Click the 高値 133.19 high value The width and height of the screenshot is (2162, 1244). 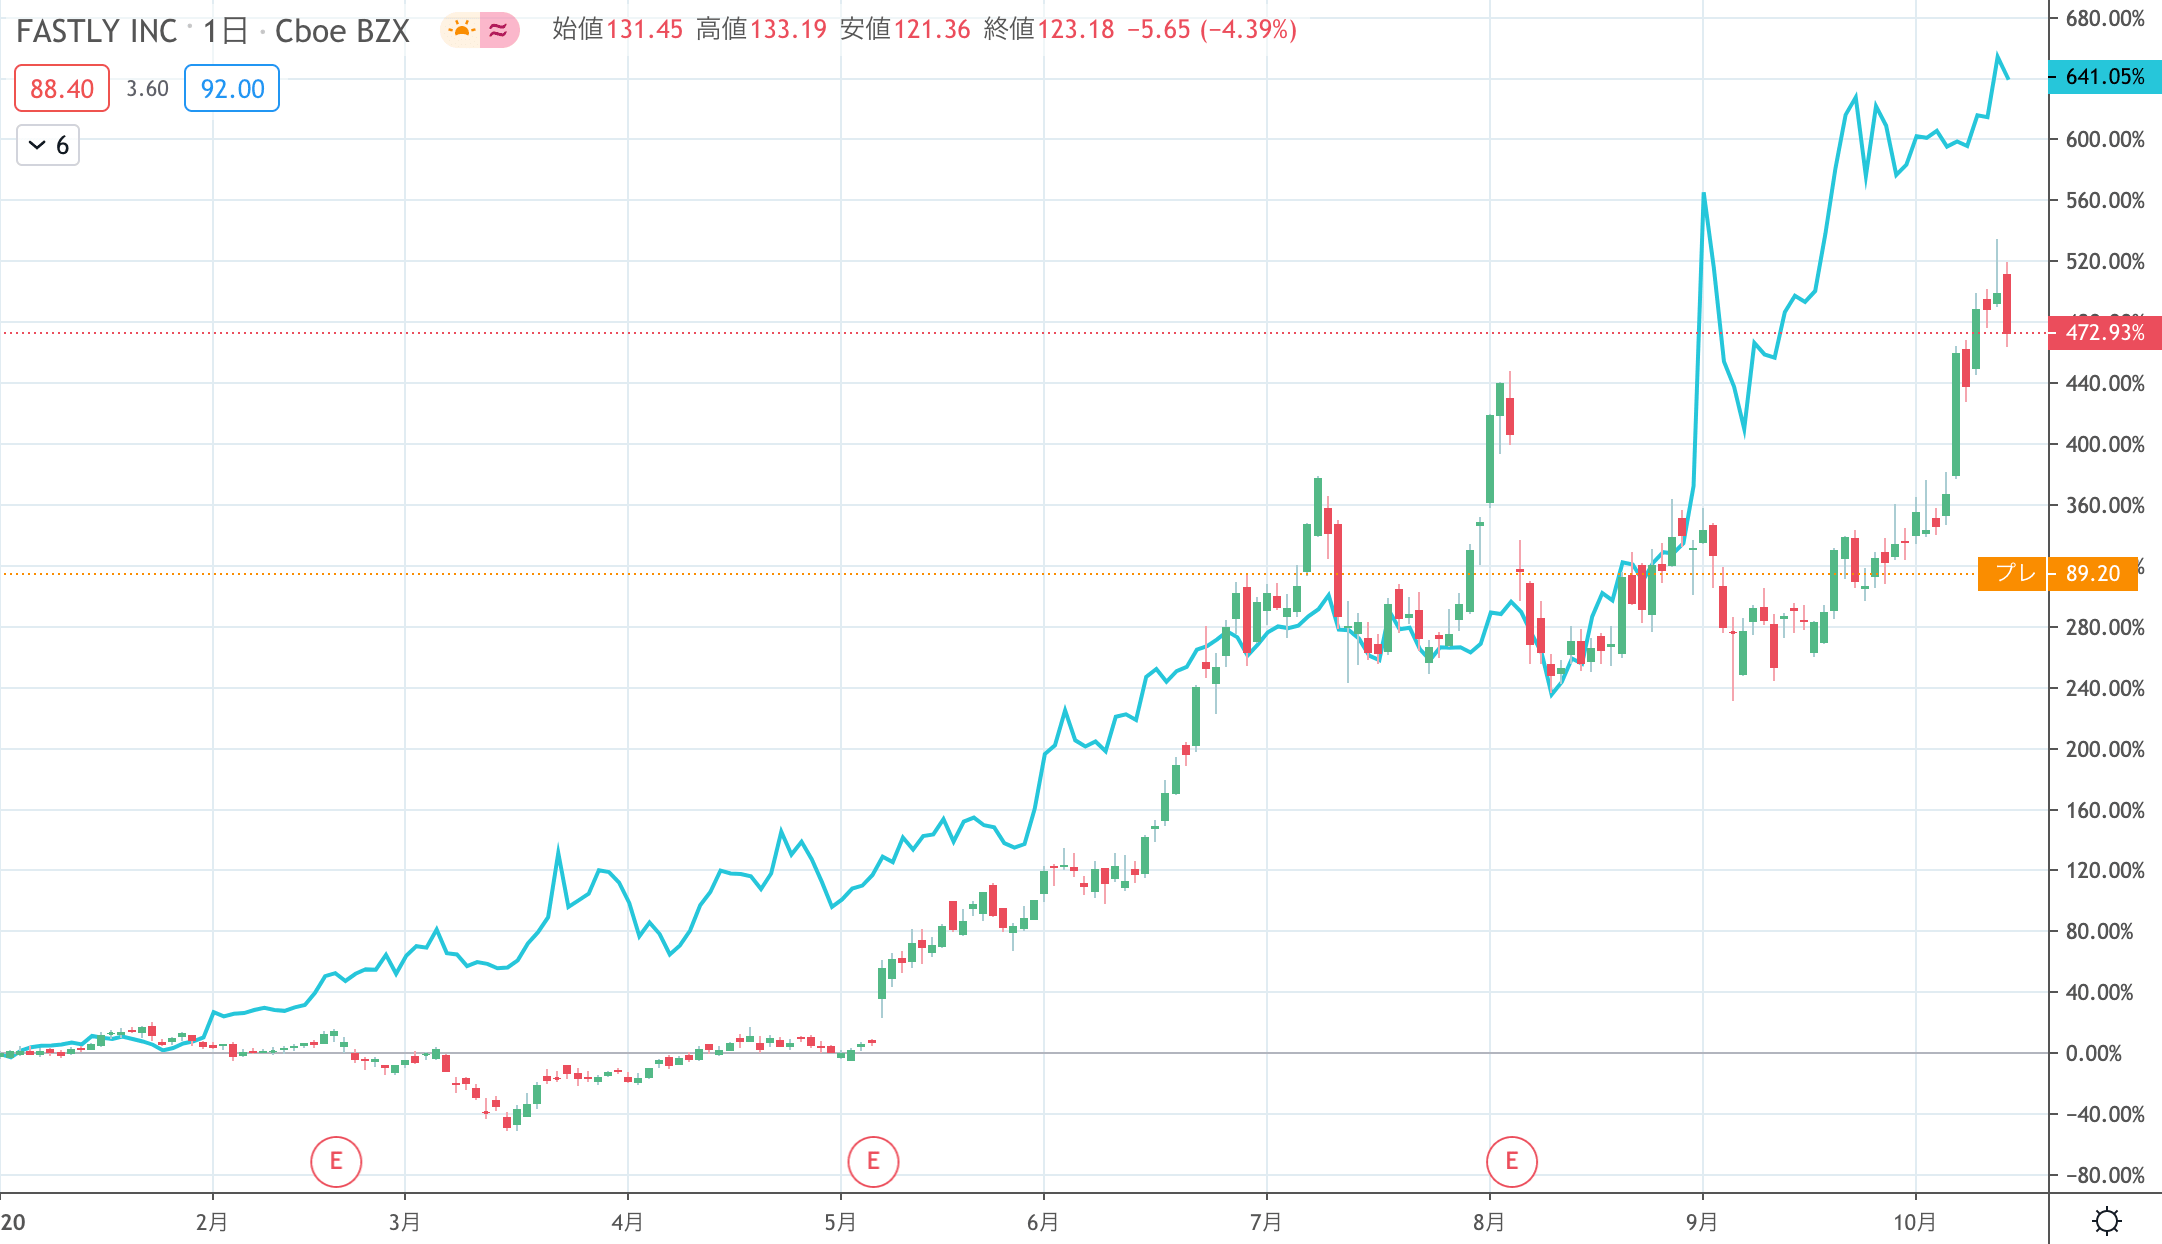point(761,29)
